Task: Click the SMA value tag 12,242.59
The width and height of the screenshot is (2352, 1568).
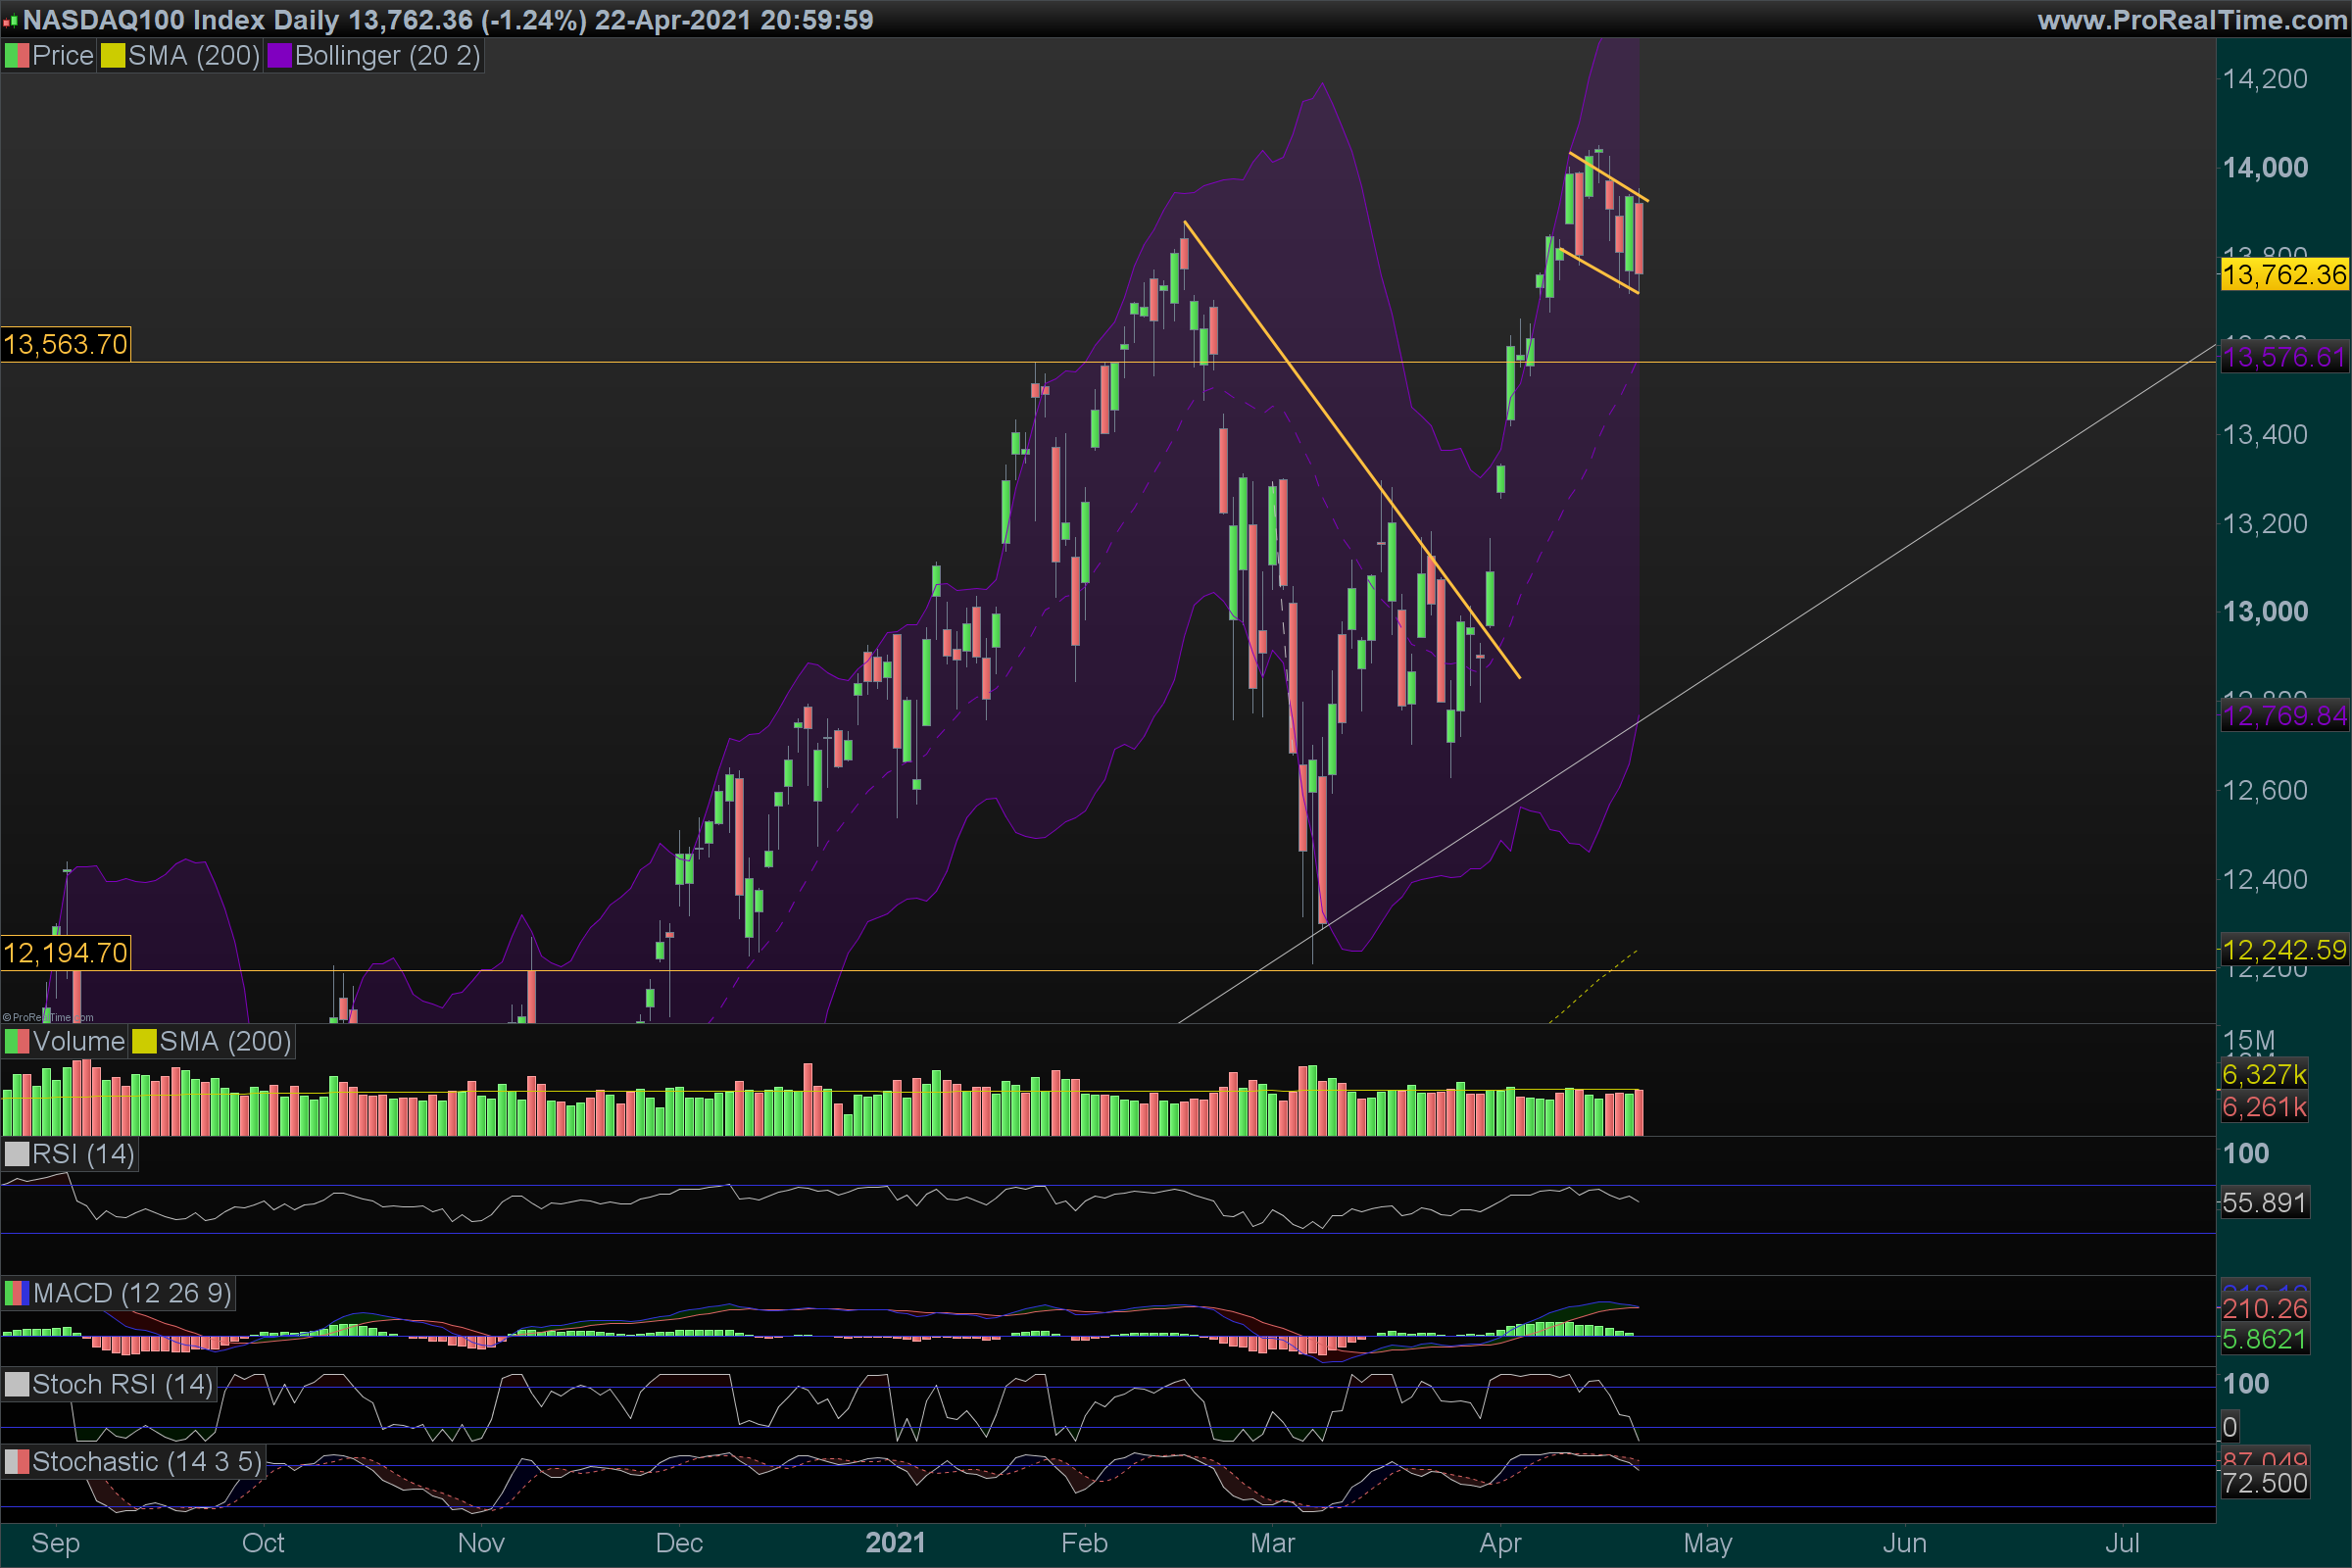Action: click(x=2284, y=950)
